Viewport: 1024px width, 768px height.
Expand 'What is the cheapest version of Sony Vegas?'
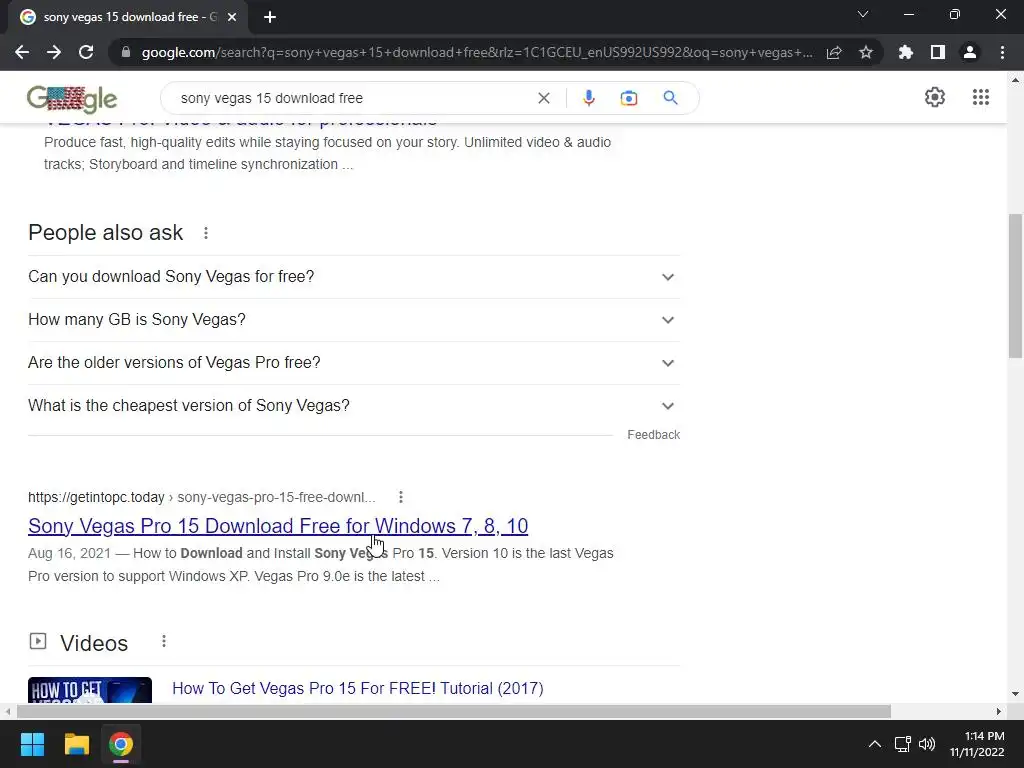(x=354, y=406)
